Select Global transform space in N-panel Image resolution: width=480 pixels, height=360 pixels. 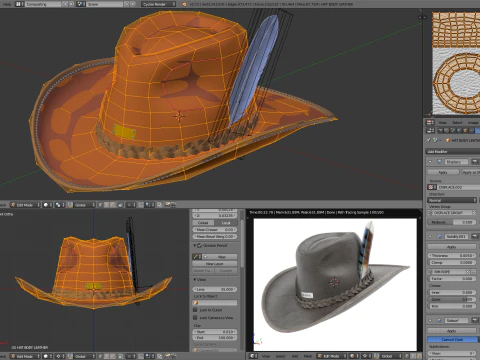point(203,223)
